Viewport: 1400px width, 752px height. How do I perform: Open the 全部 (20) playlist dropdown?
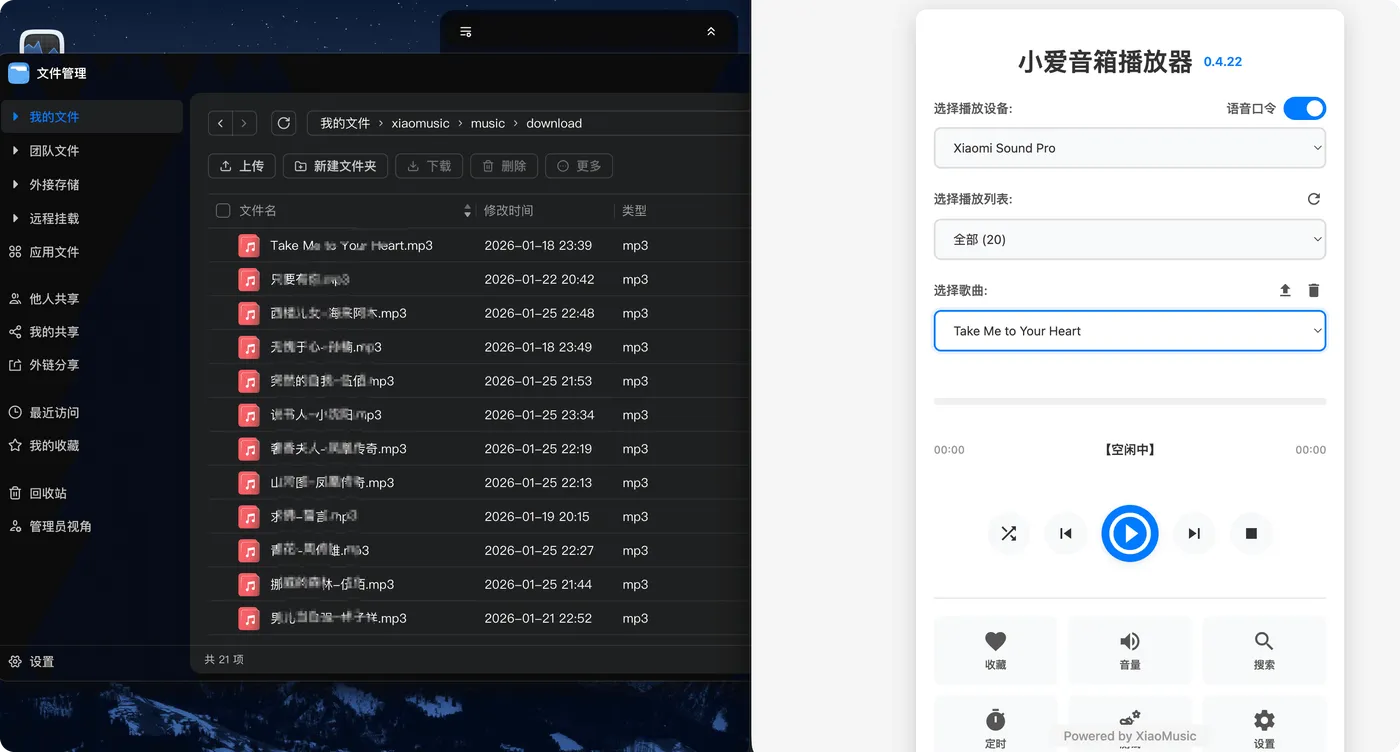tap(1130, 239)
